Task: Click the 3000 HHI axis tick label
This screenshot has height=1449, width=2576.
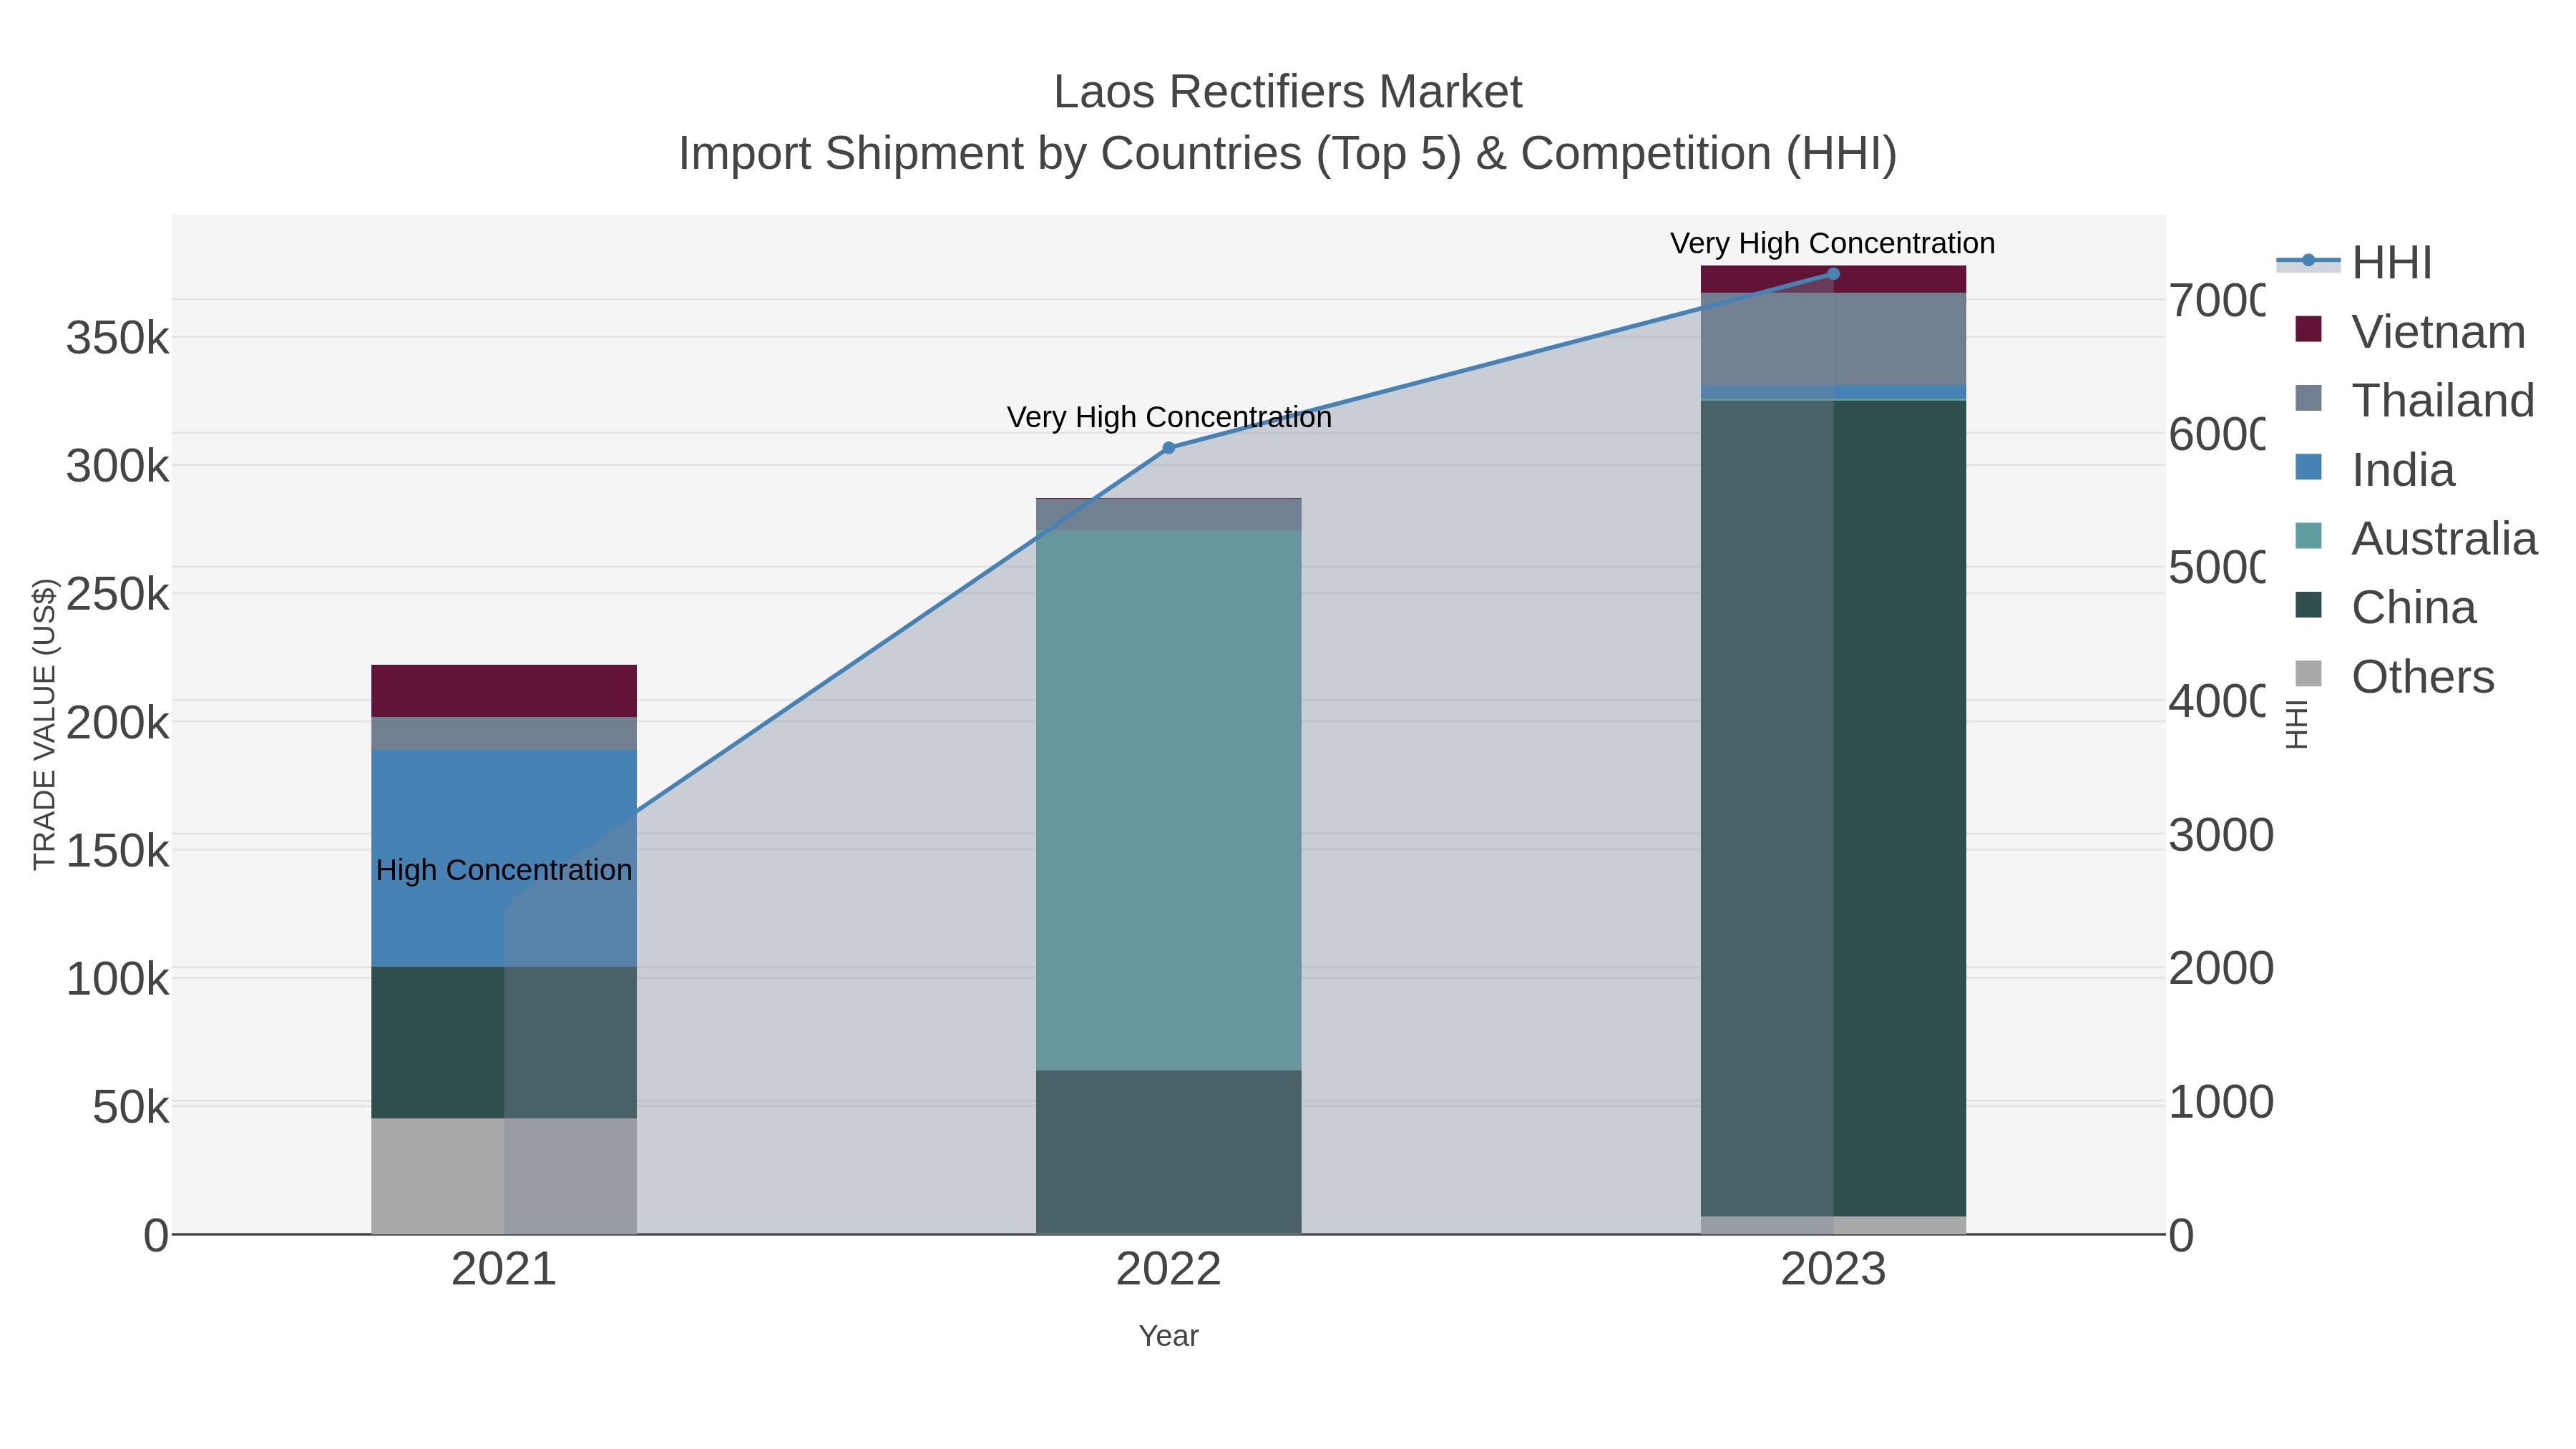Action: [2221, 835]
